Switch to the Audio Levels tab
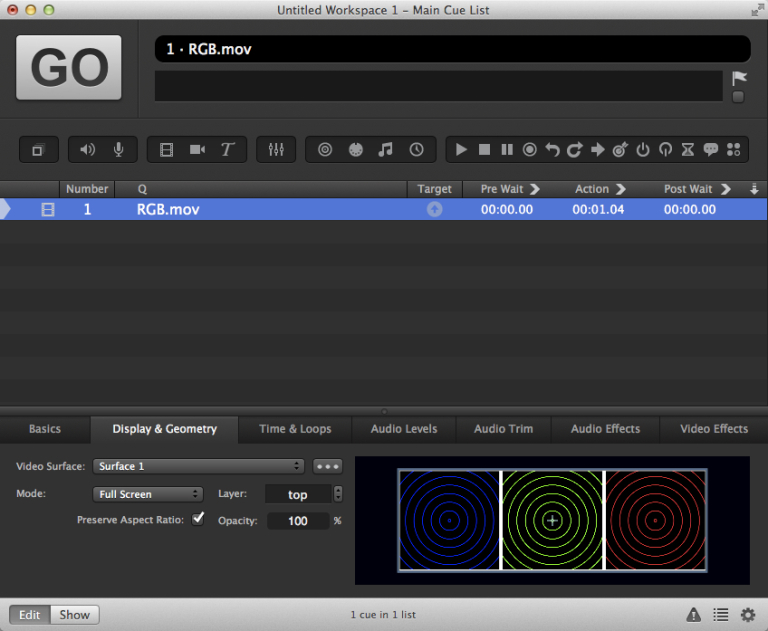The width and height of the screenshot is (768, 631). click(x=404, y=429)
